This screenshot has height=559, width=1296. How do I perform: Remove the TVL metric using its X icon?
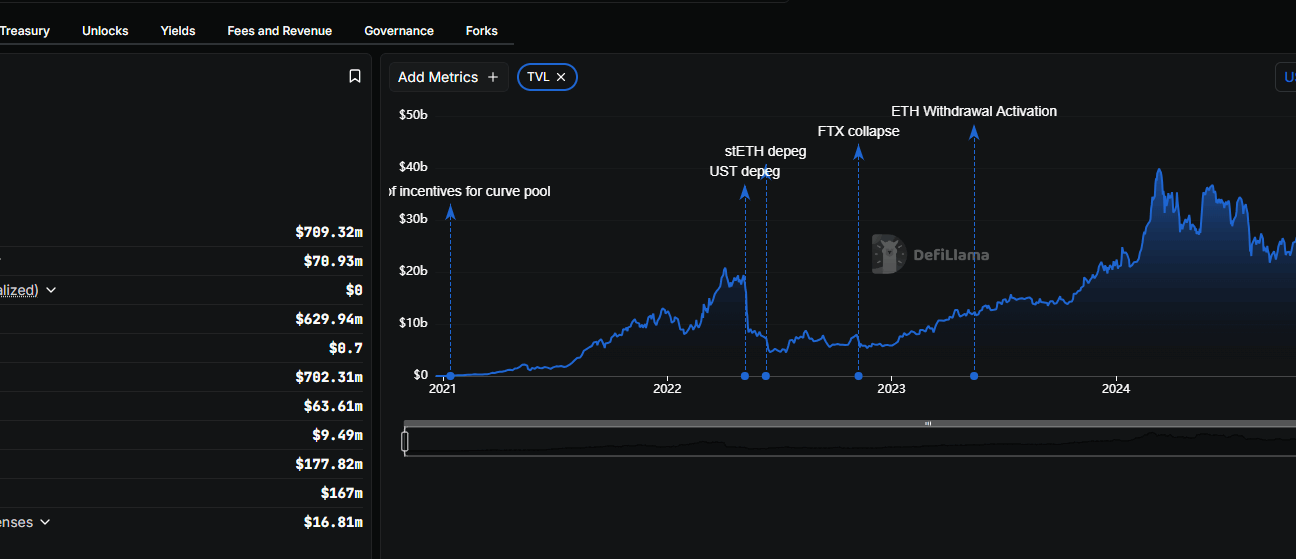click(x=561, y=77)
